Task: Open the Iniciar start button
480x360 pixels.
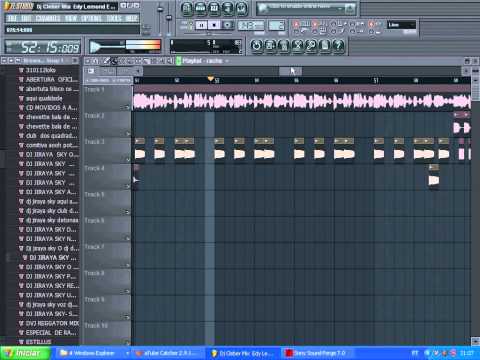Action: click(x=25, y=353)
